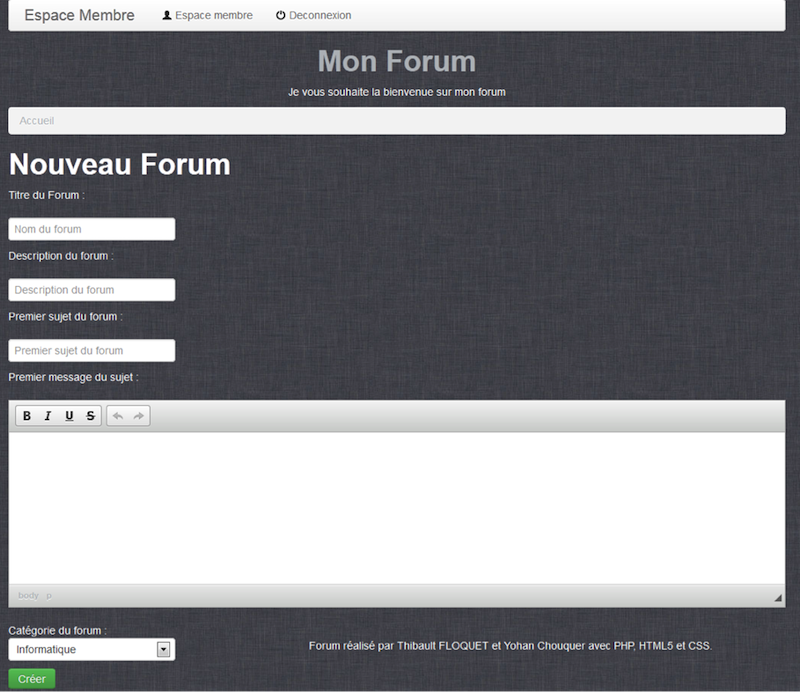Apply underline formatting in the editor
The width and height of the screenshot is (800, 692).
coord(69,416)
